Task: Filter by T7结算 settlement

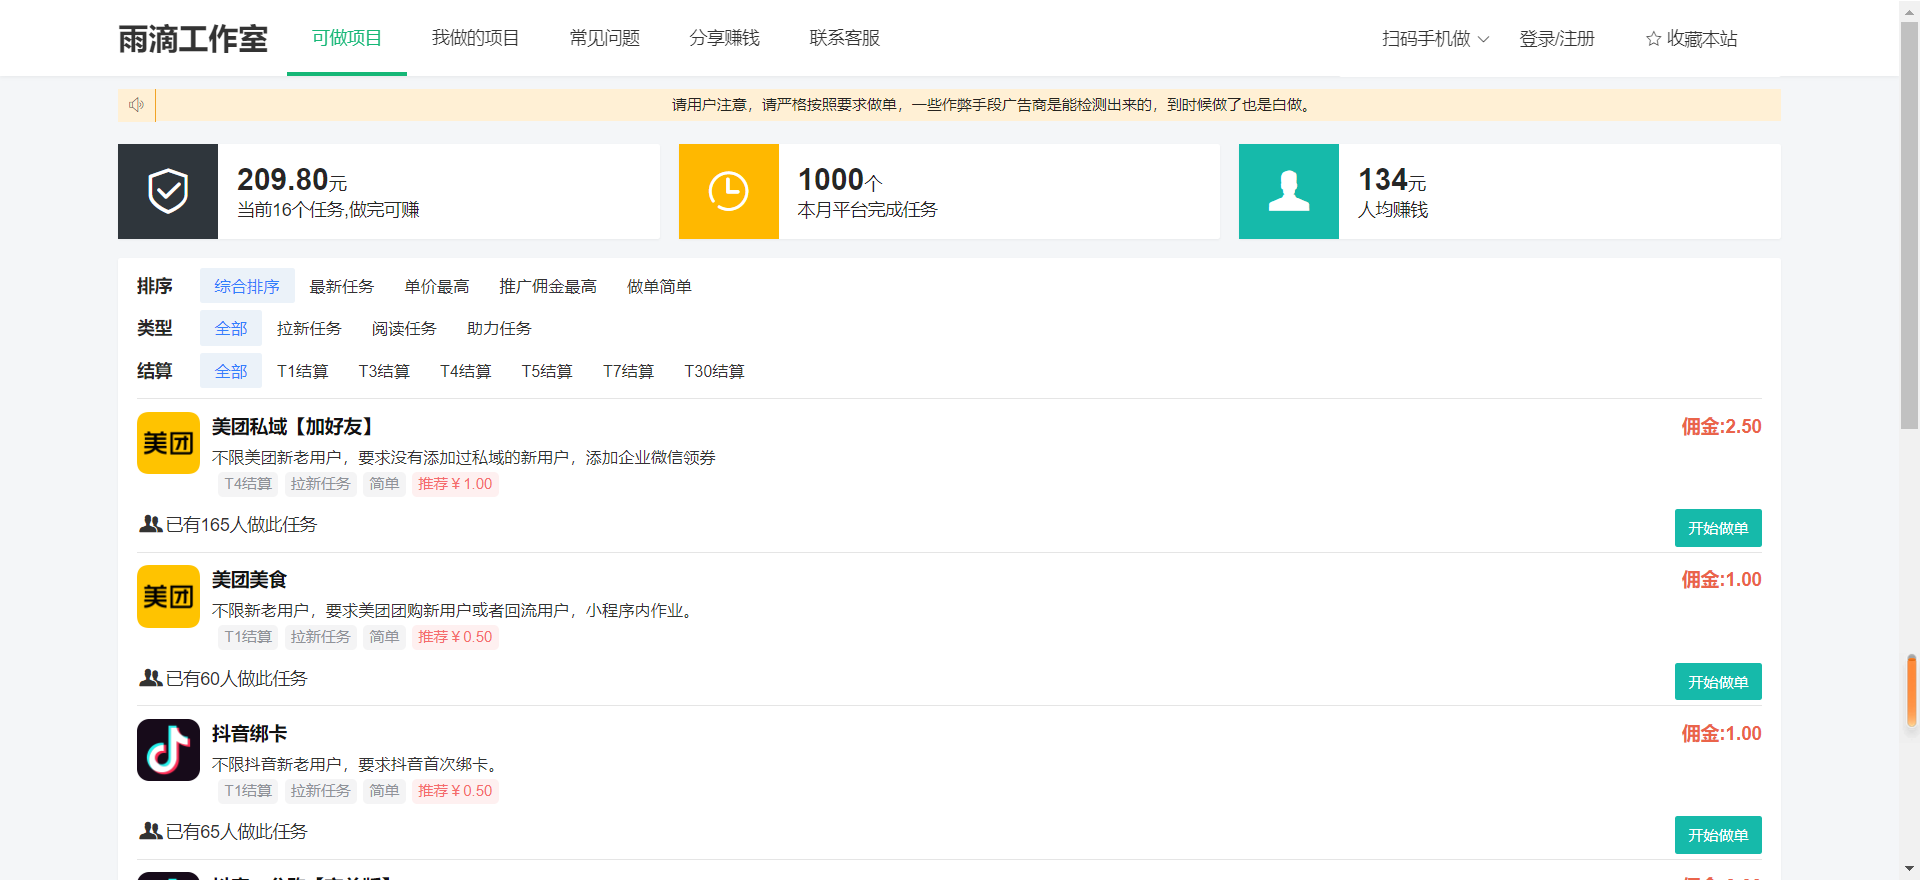Action: click(628, 371)
